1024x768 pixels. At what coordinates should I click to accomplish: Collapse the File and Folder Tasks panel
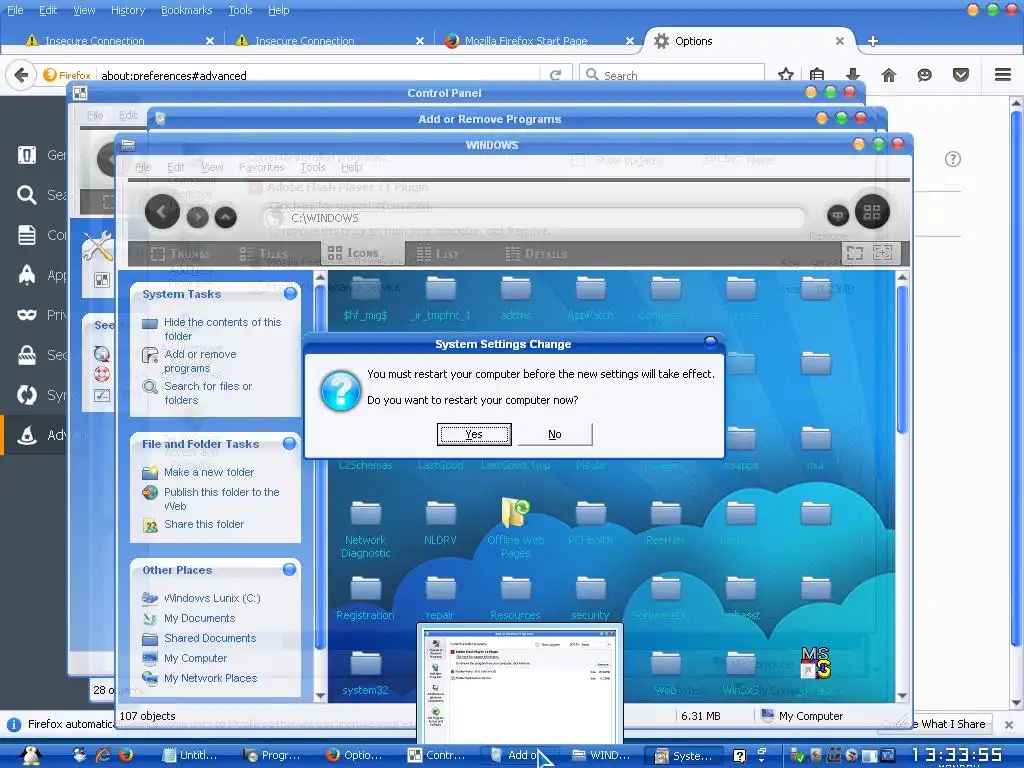[289, 443]
